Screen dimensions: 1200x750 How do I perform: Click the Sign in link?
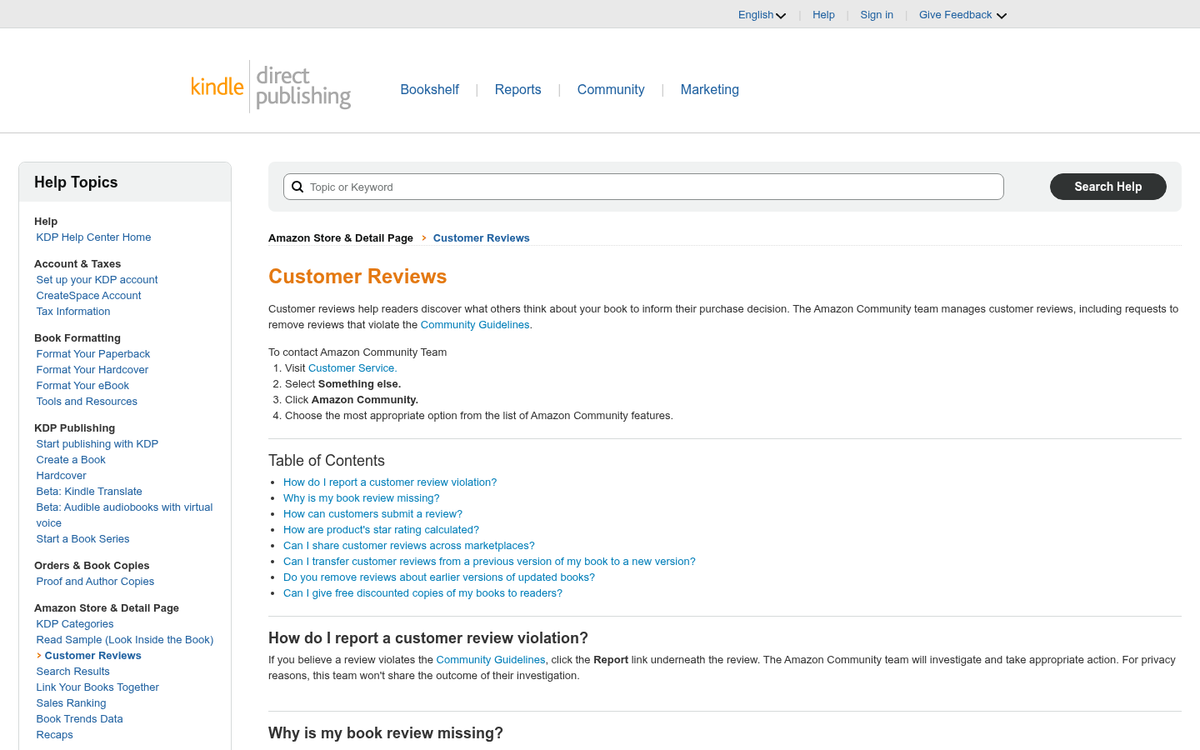point(876,14)
